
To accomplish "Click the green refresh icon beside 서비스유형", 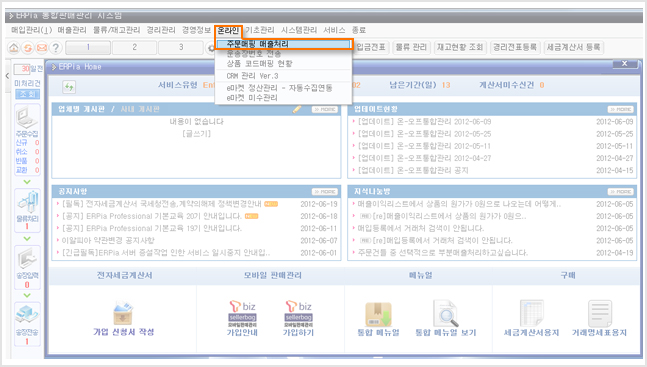I will (69, 87).
